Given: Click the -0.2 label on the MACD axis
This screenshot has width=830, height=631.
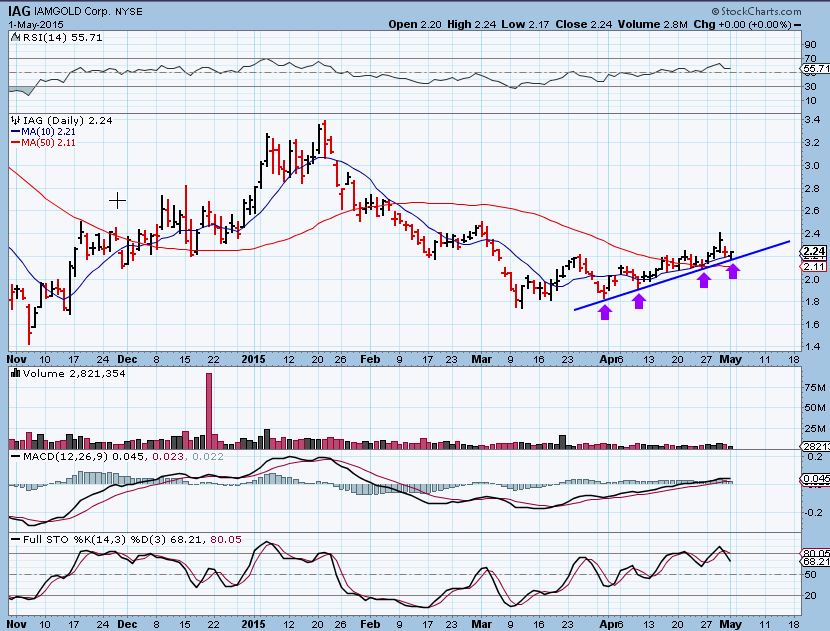Looking at the screenshot, I should pos(814,512).
